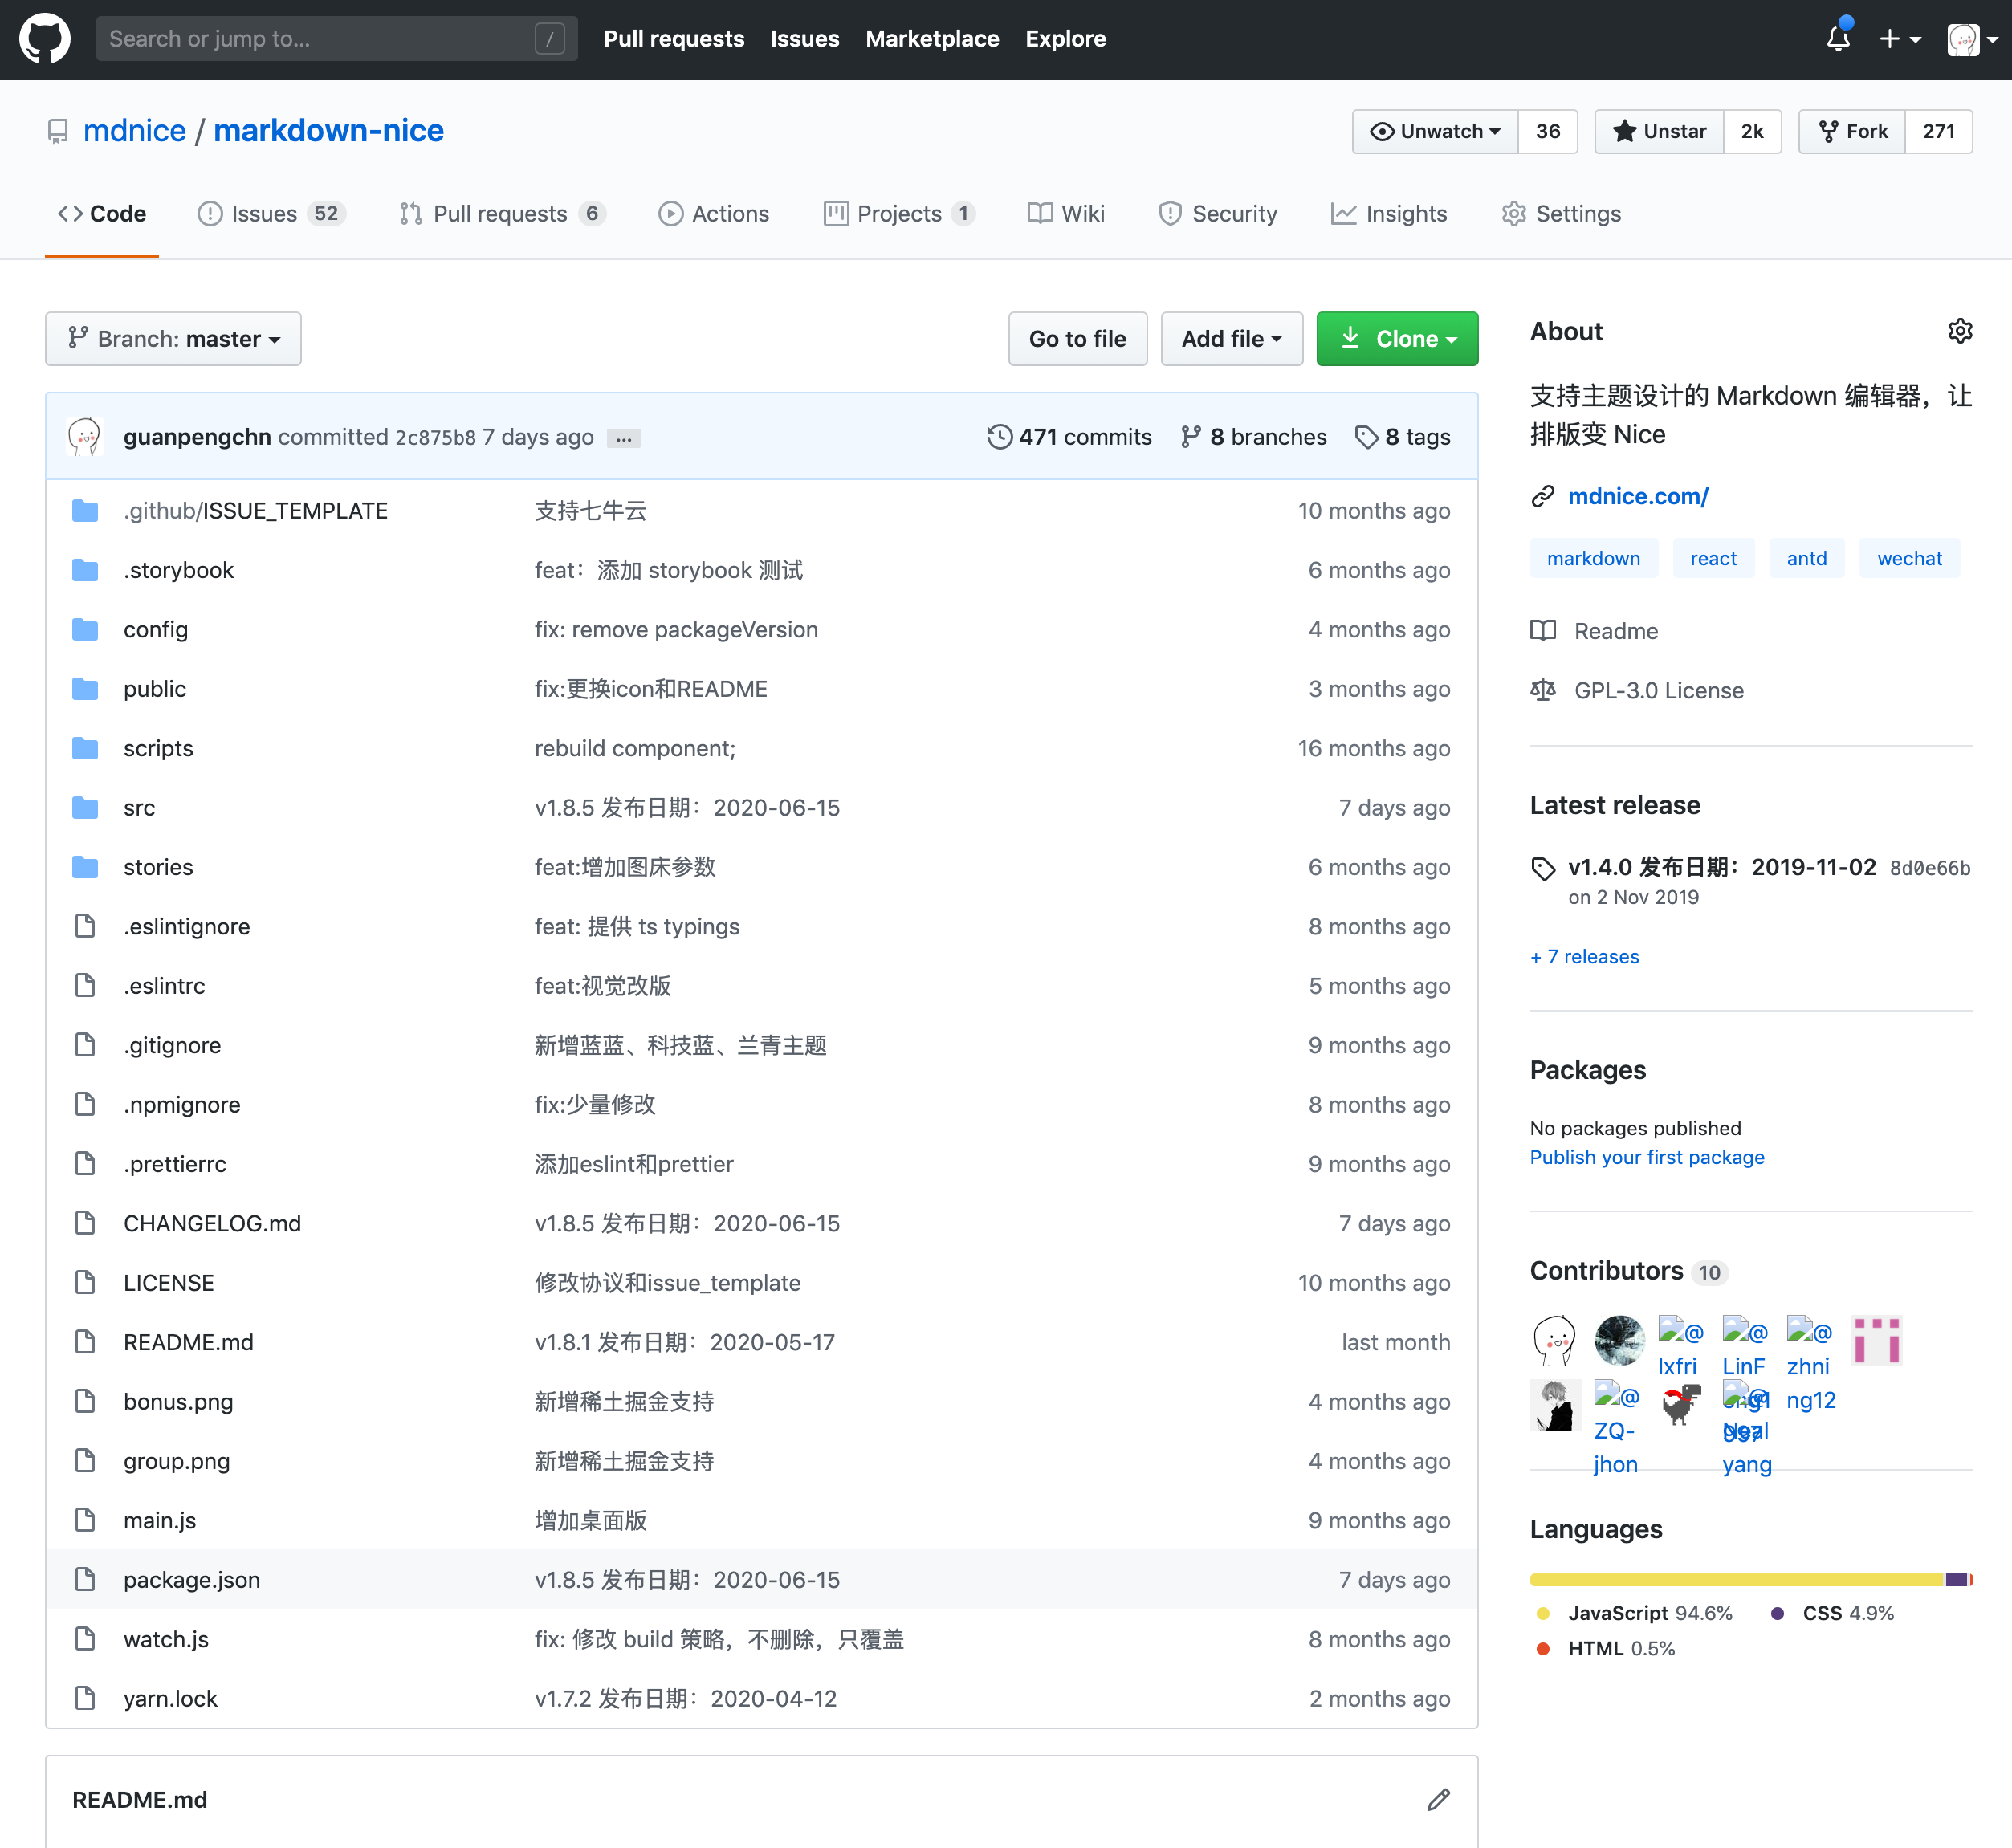The image size is (2012, 1848).
Task: Open the mdnice owner link
Action: point(134,131)
